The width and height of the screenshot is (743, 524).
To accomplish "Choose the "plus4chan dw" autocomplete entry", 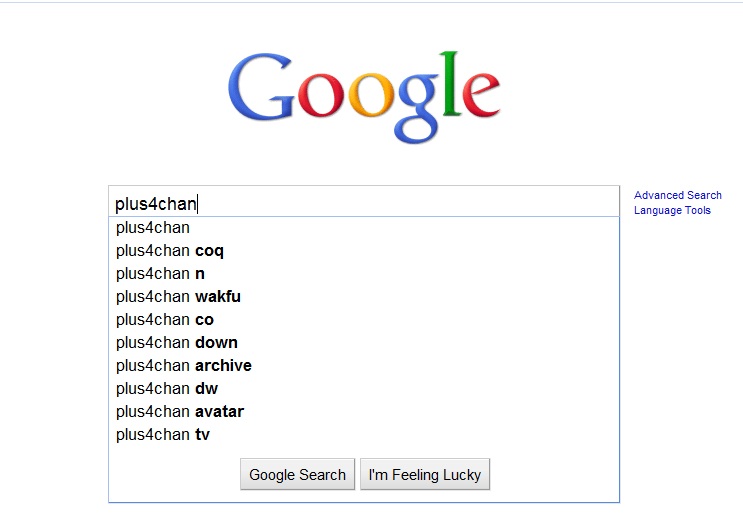I will coord(167,389).
